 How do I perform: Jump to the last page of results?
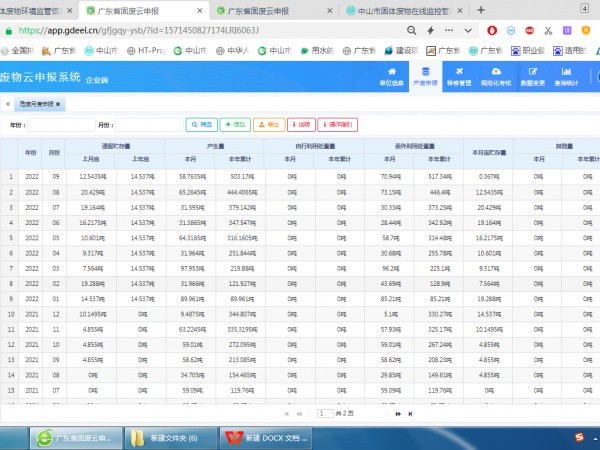pyautogui.click(x=410, y=414)
